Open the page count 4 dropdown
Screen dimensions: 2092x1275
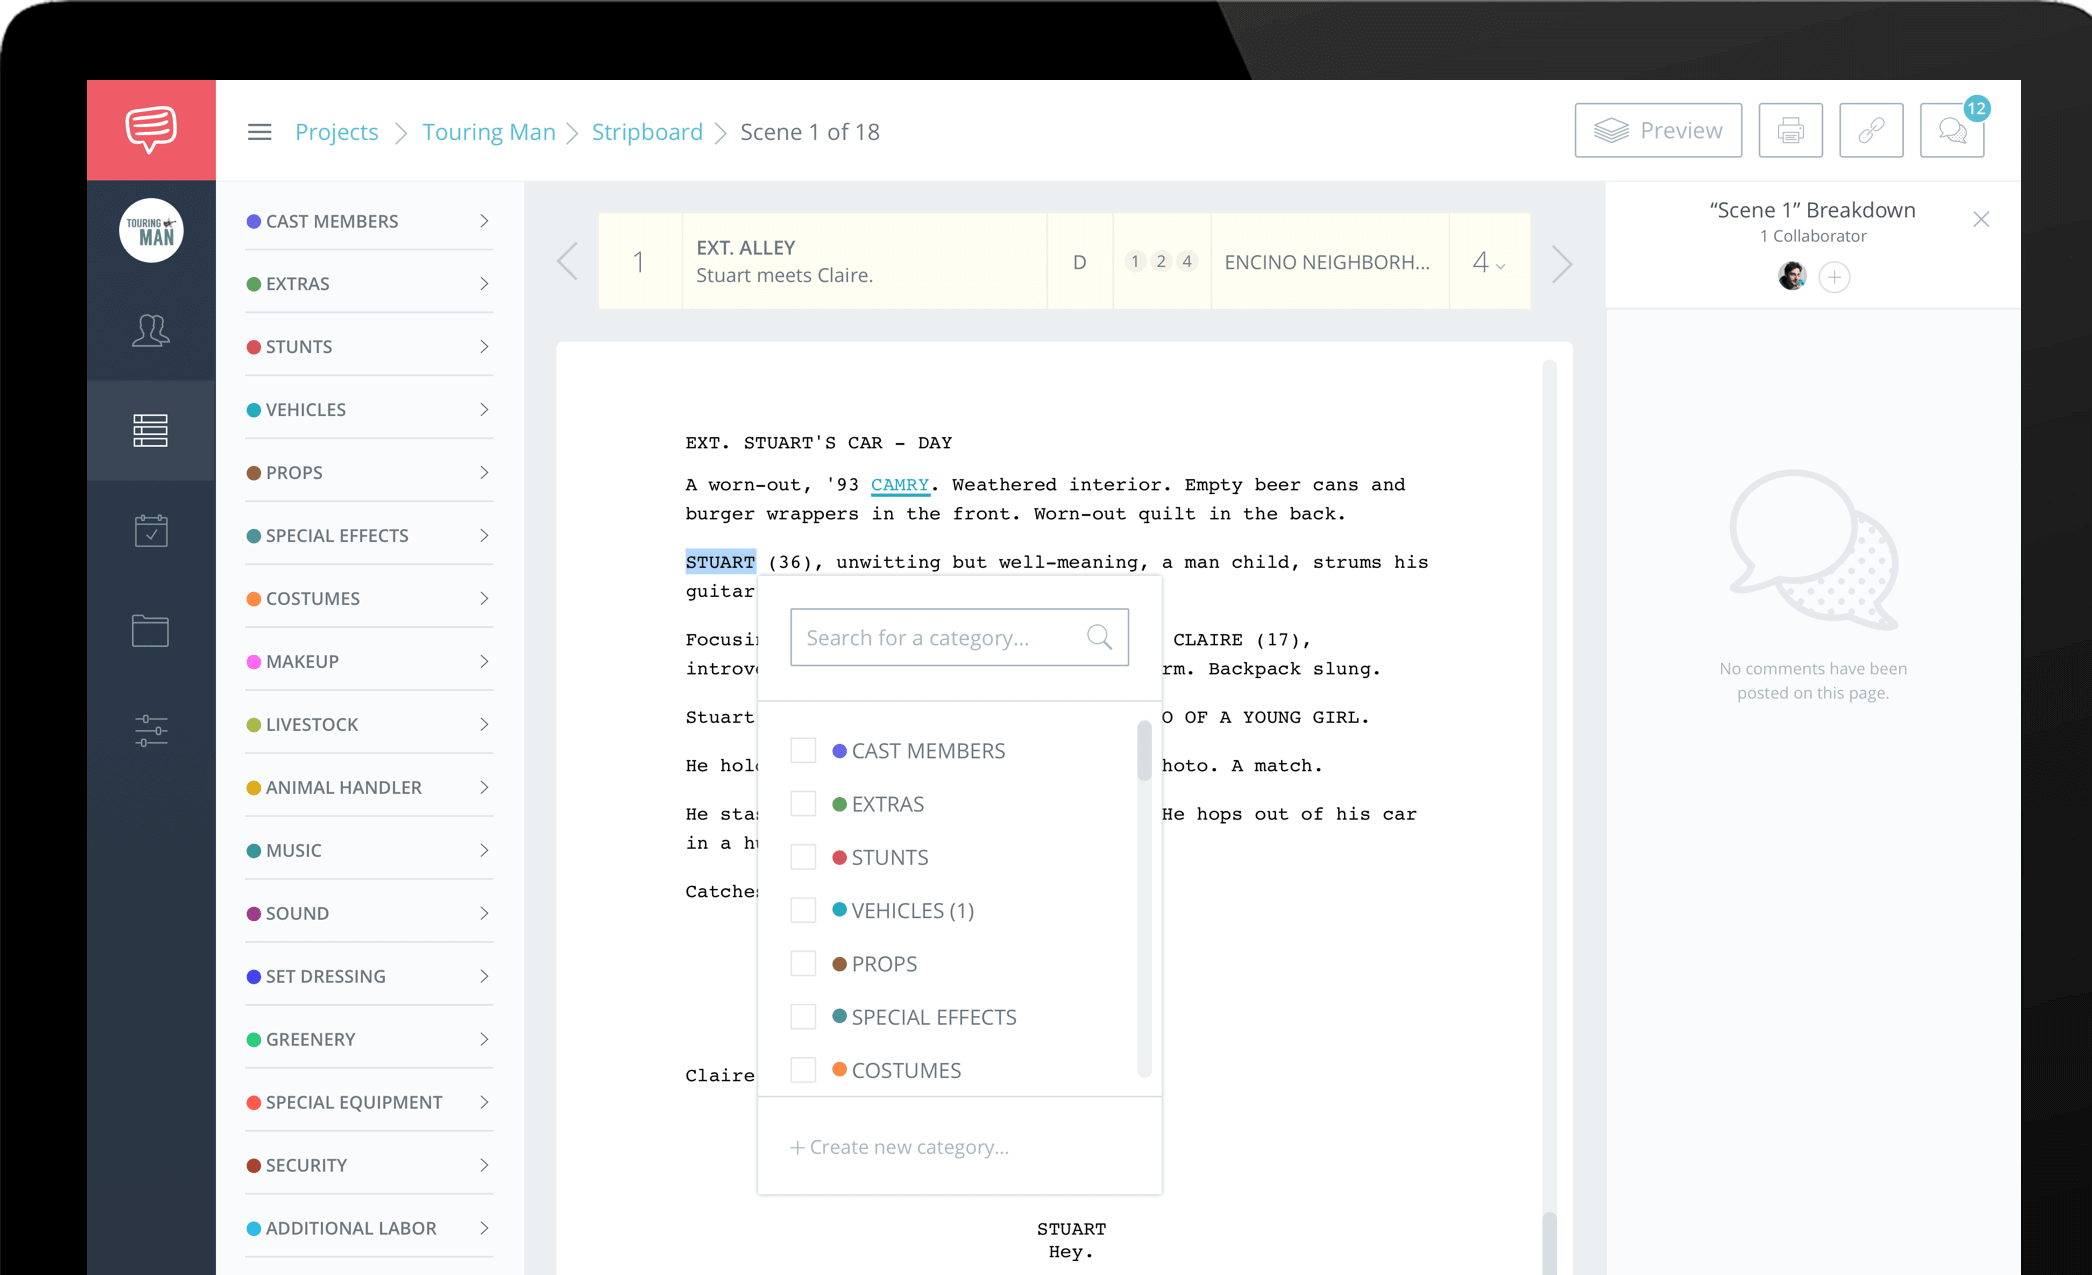coord(1489,262)
